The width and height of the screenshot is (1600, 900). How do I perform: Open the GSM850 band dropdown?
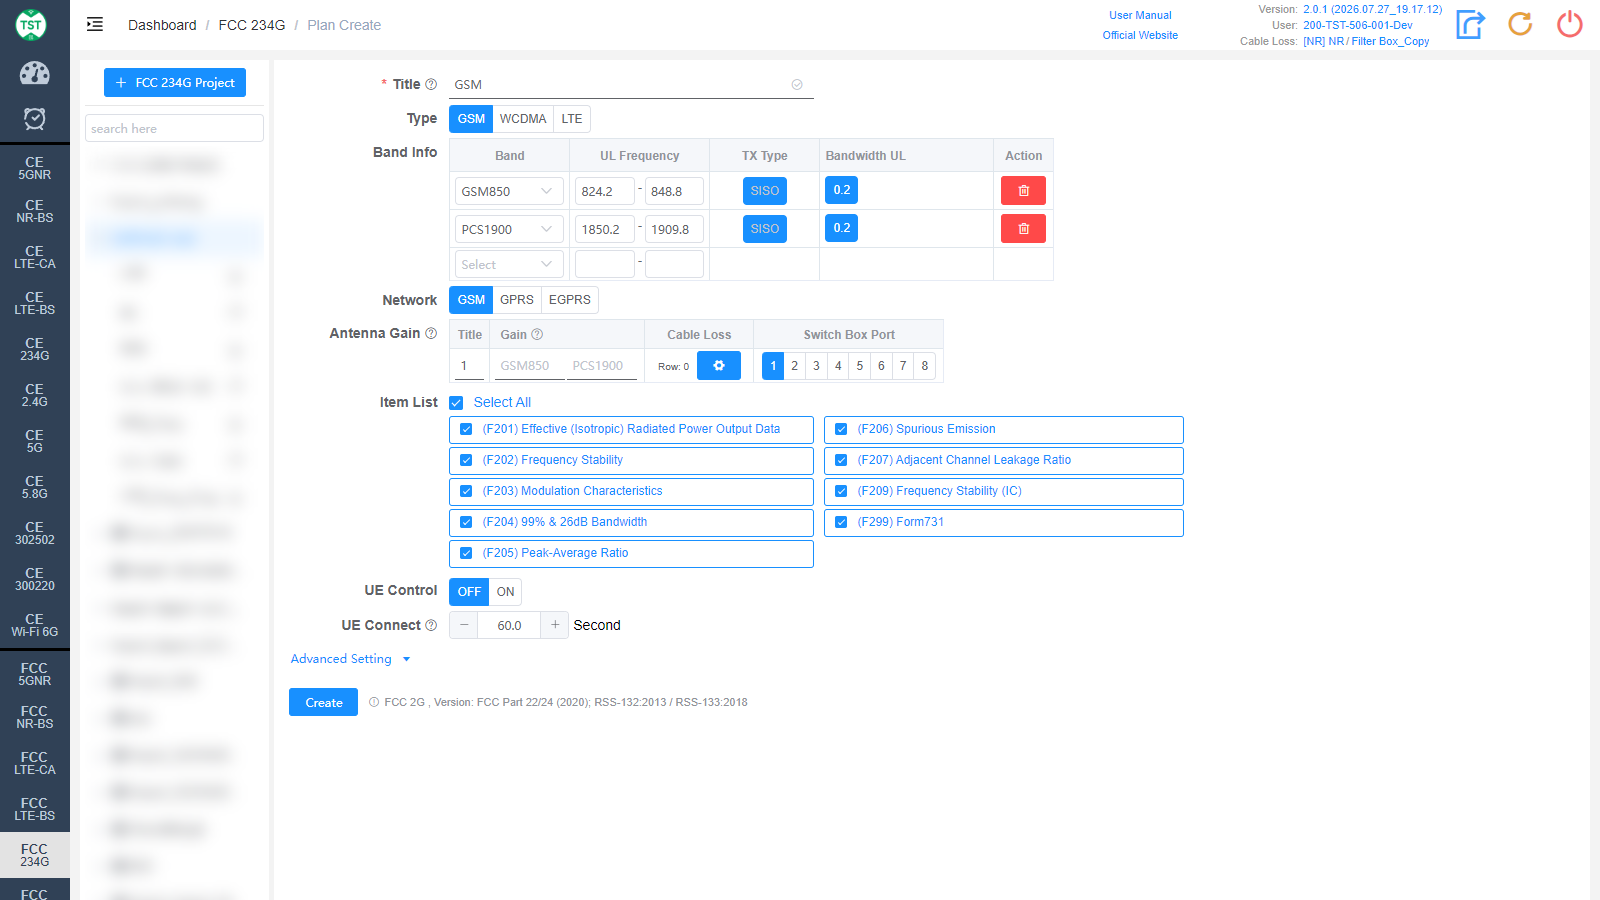[x=509, y=191]
